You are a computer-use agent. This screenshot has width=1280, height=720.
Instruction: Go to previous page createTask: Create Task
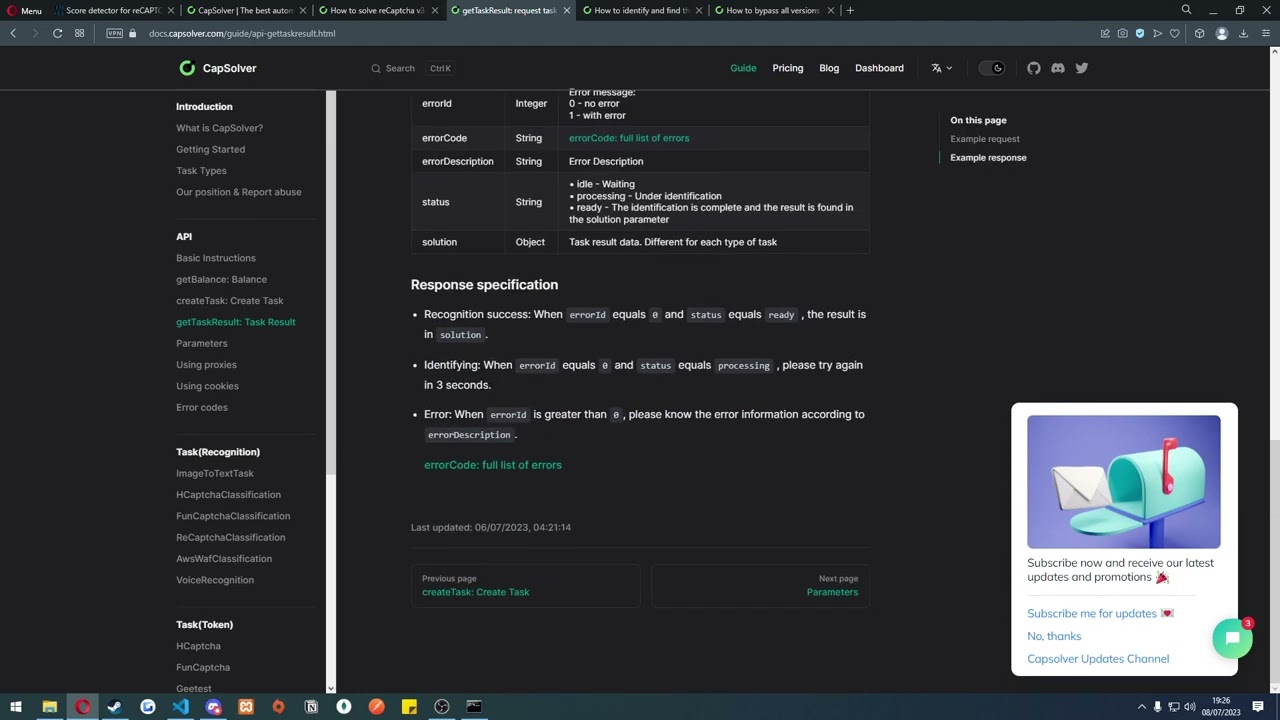525,586
